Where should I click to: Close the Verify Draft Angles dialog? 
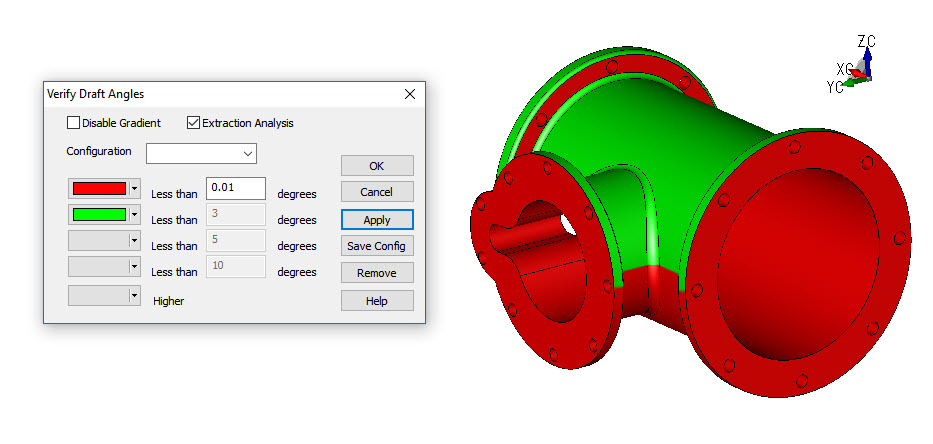[409, 94]
